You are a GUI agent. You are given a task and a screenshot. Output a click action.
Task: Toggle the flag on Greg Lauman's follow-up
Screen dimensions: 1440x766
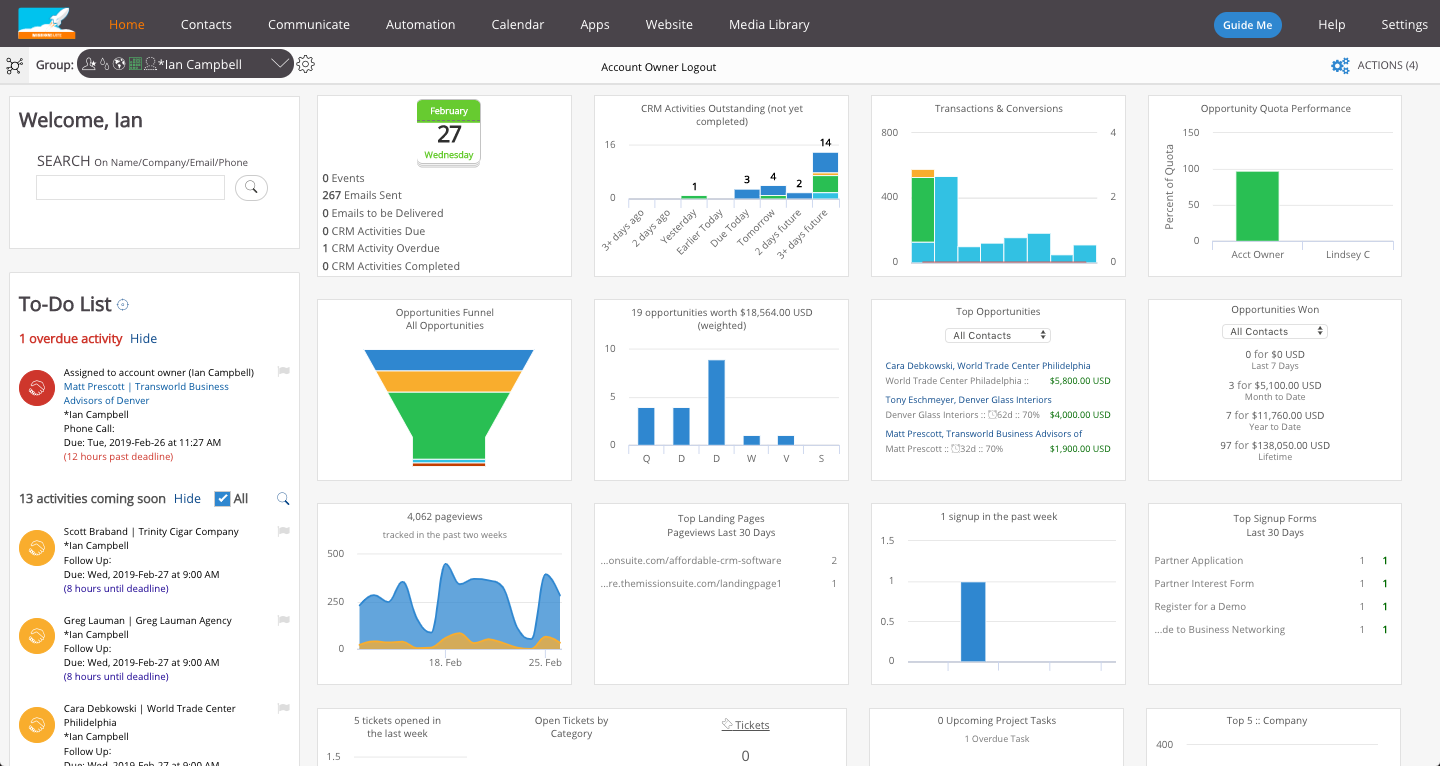pos(283,620)
